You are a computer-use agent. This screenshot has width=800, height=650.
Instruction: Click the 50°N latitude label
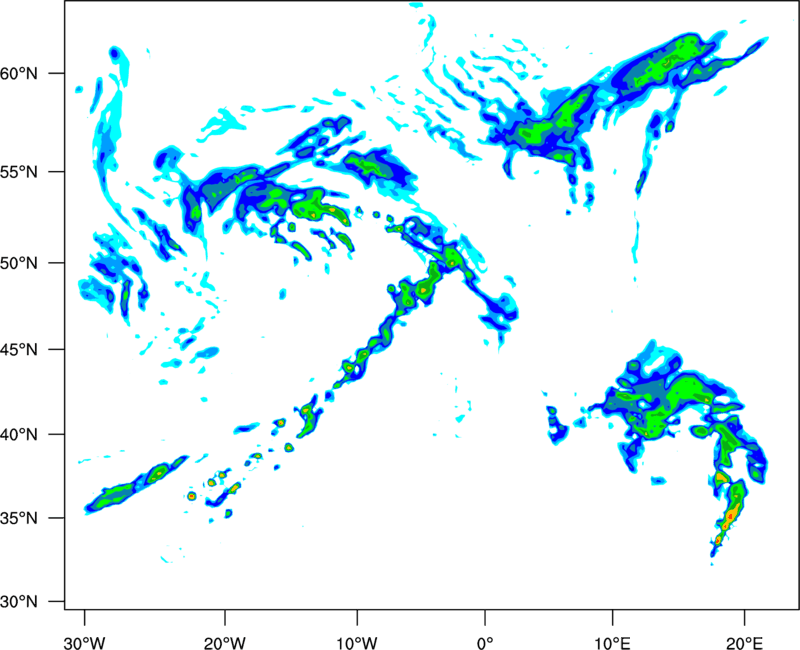(19, 263)
